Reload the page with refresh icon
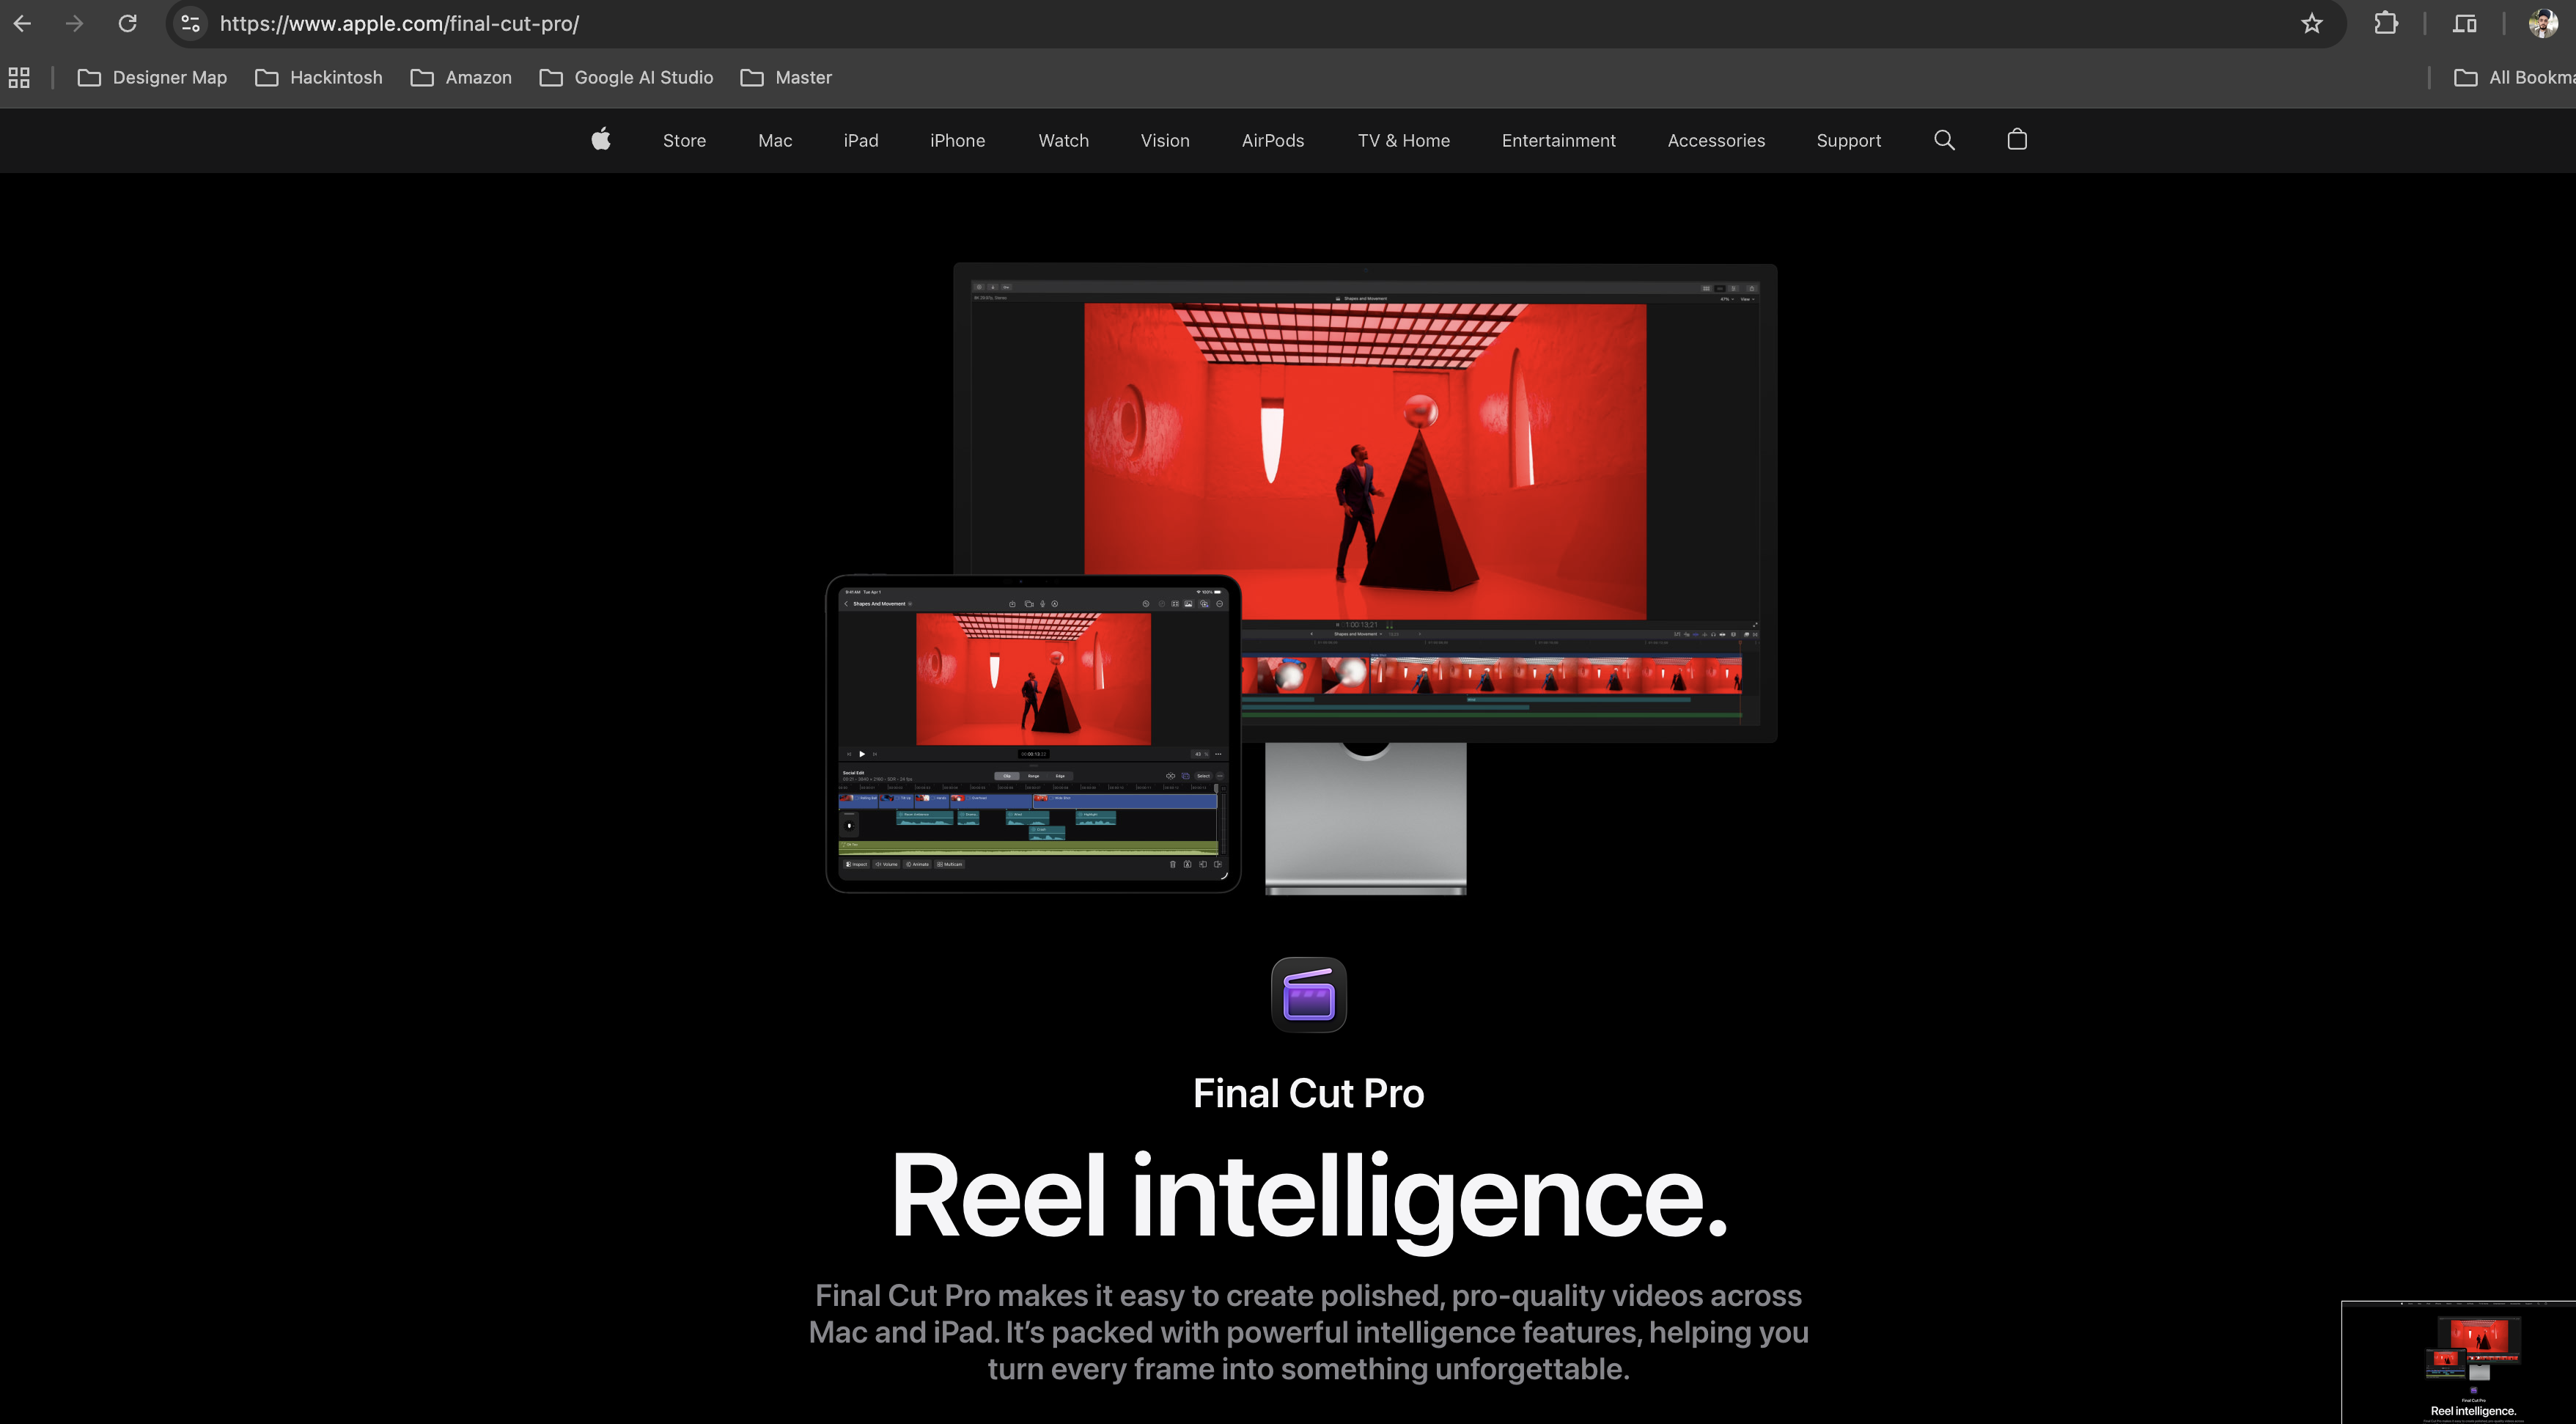The image size is (2576, 1424). click(127, 24)
